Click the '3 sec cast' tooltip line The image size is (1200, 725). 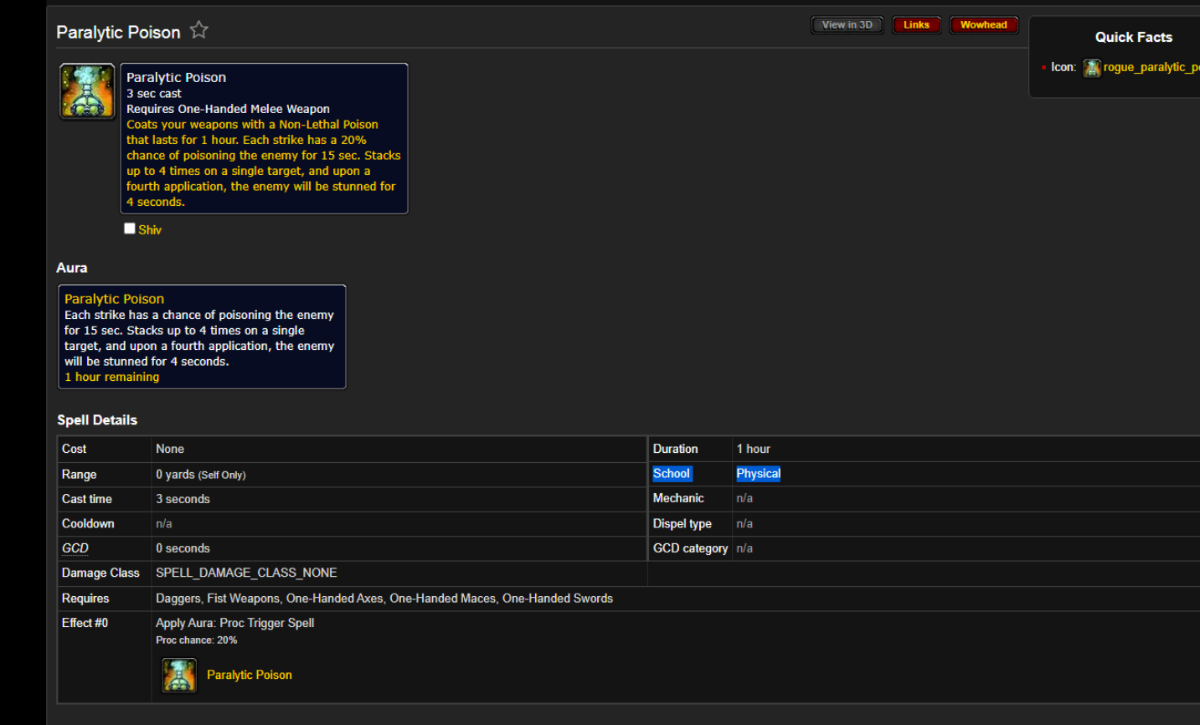point(154,93)
